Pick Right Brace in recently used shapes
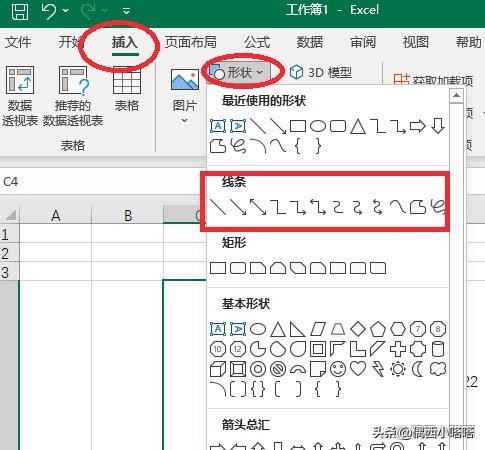 click(318, 146)
